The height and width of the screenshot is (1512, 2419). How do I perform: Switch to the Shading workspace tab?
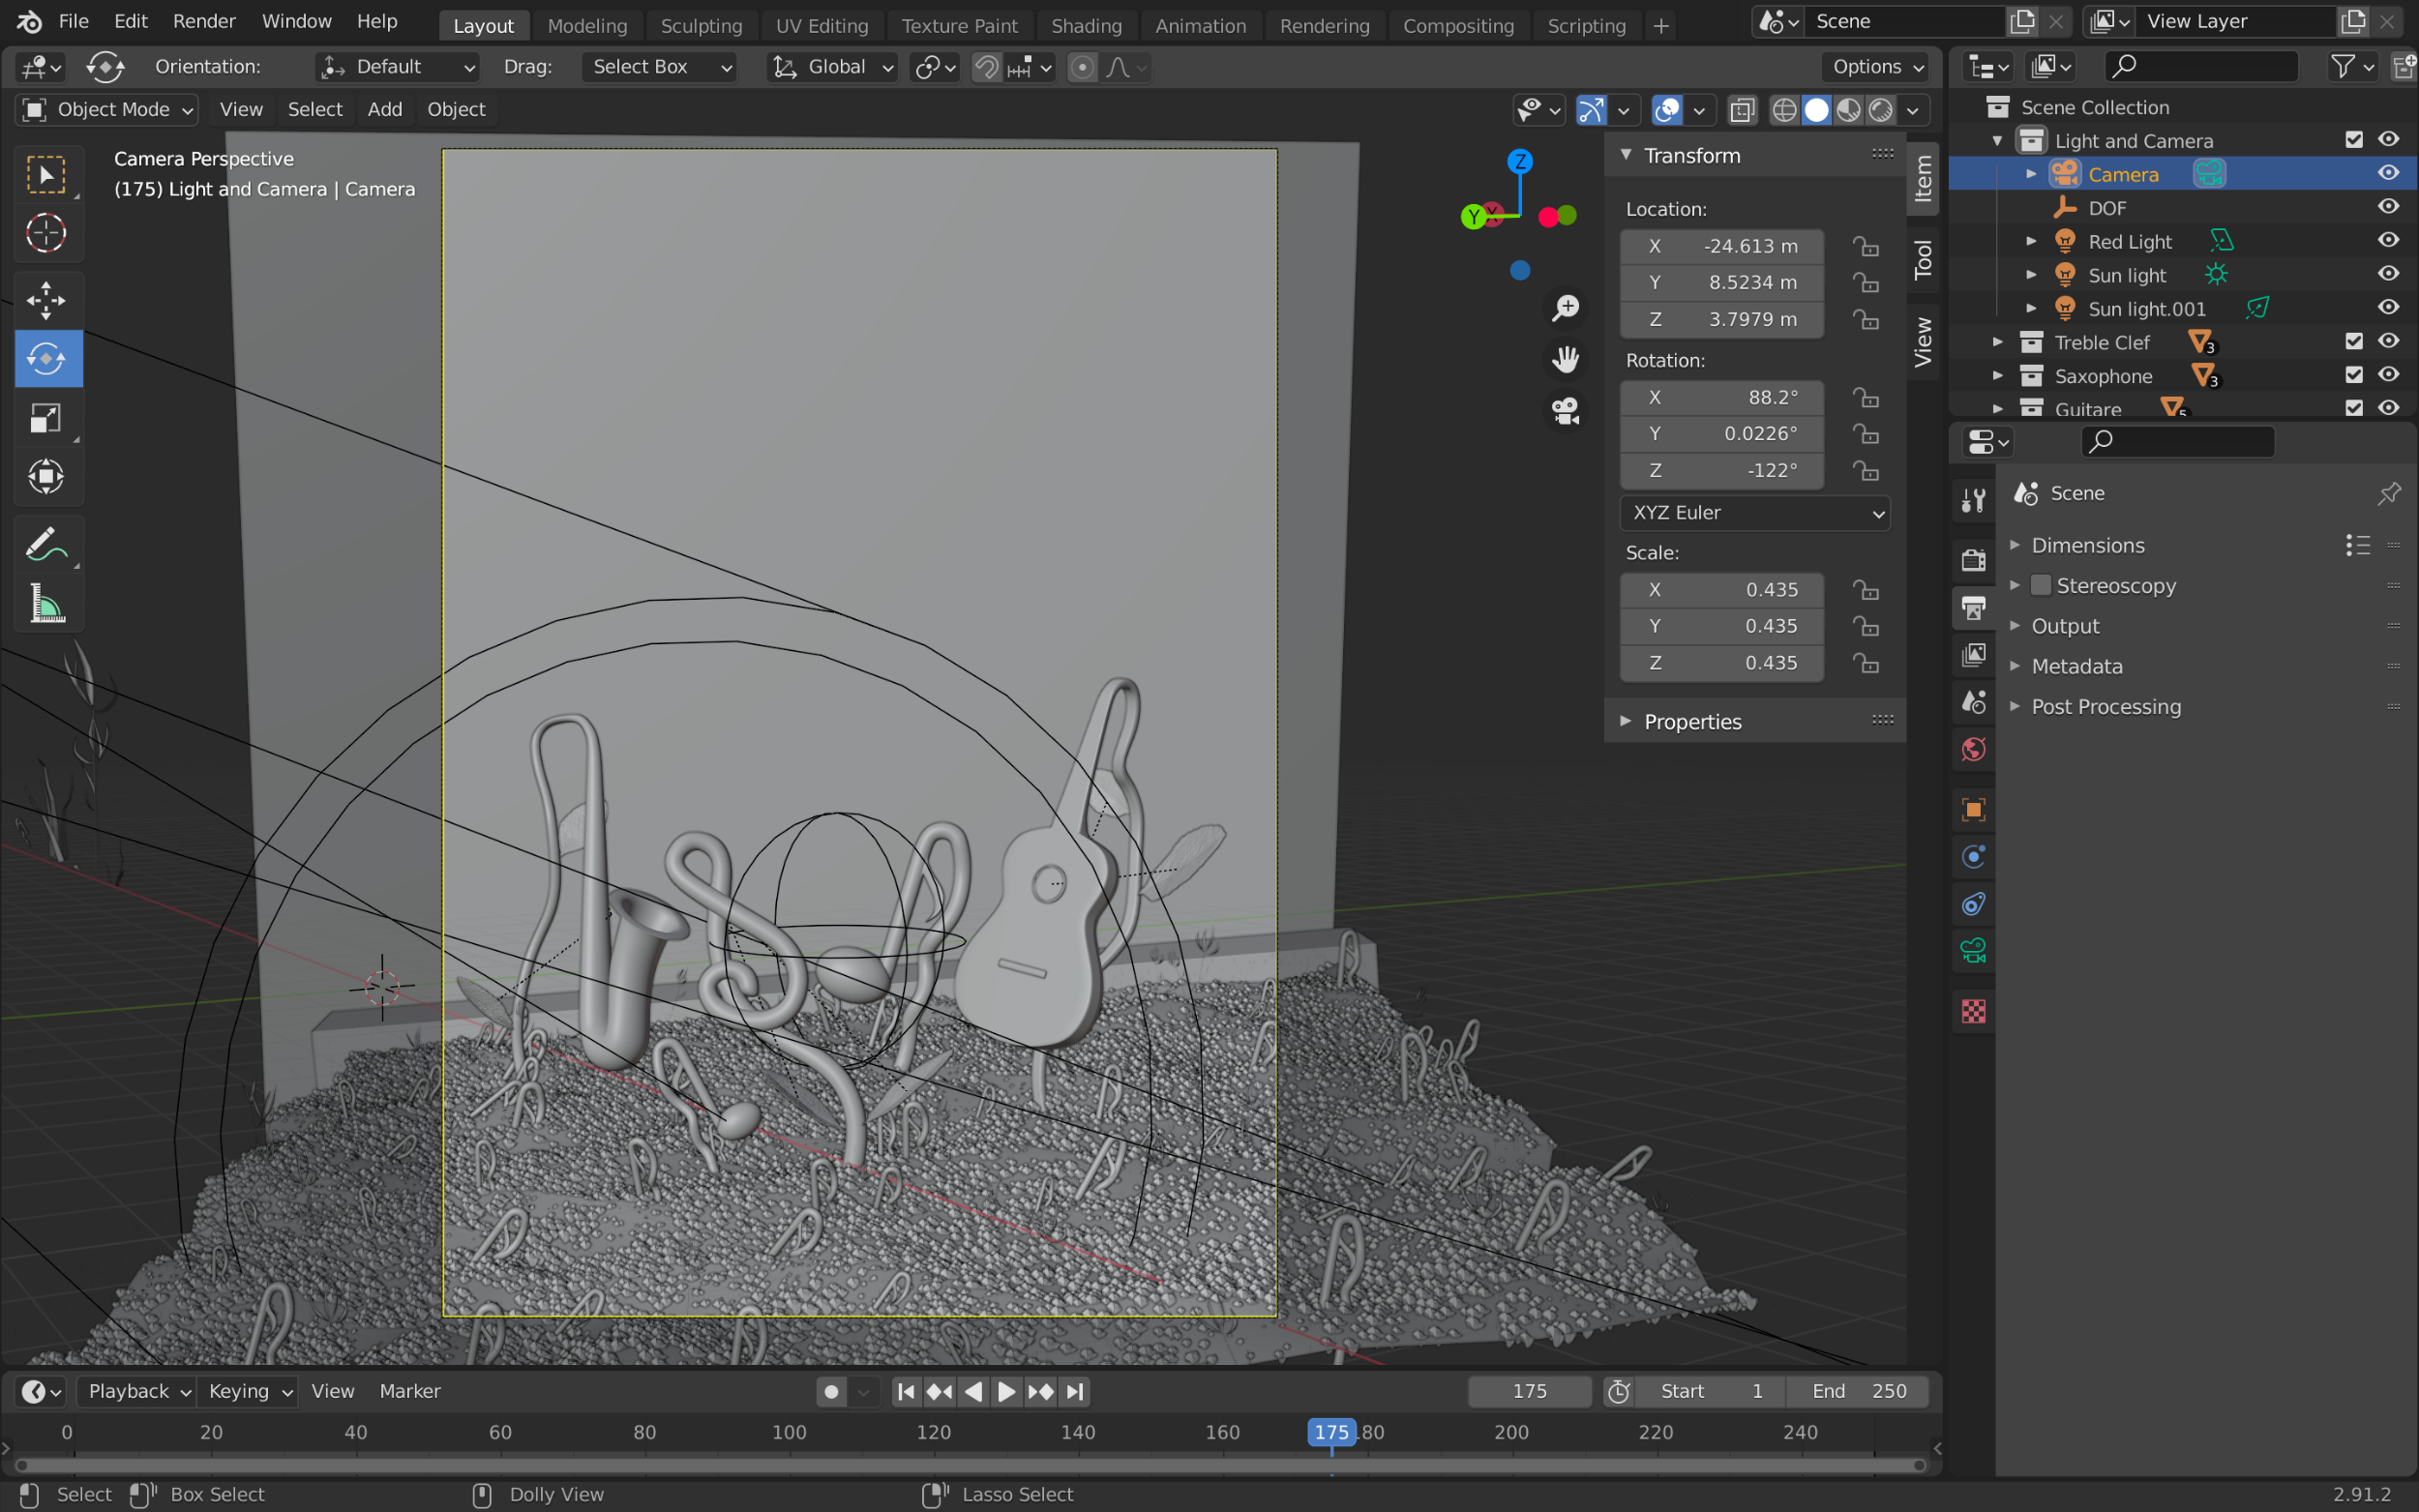(1085, 26)
